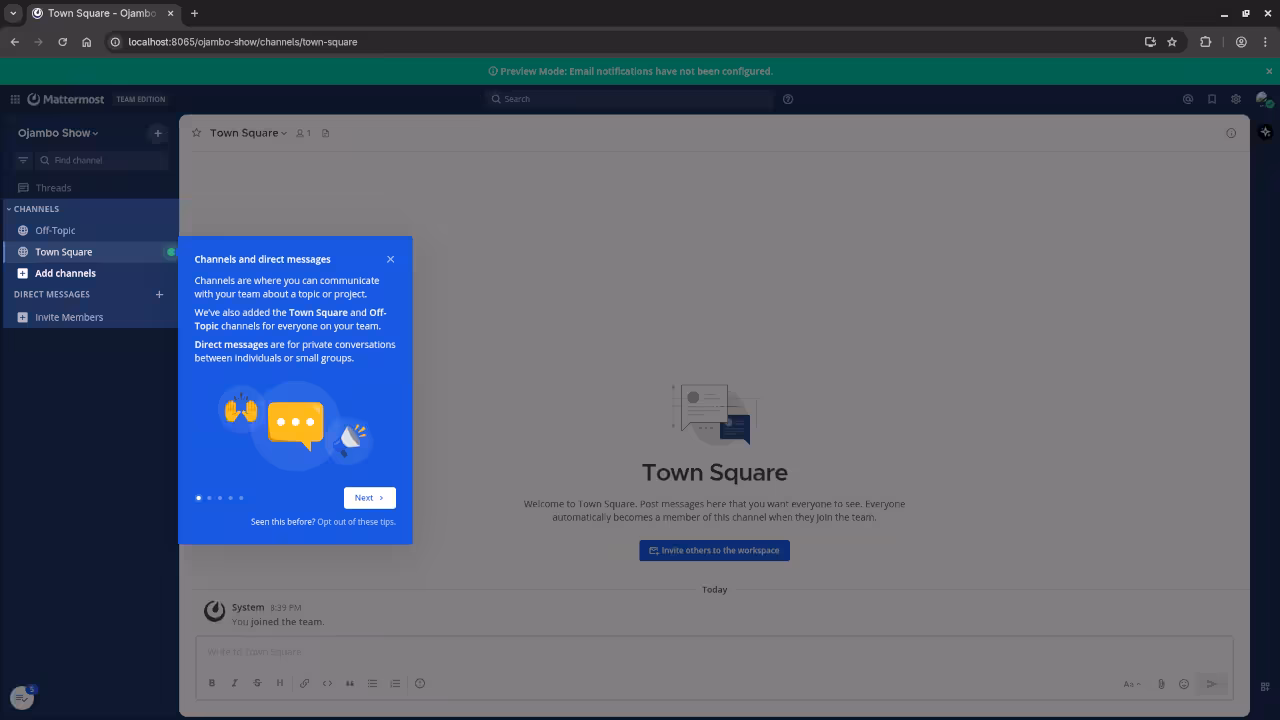View pinned messages in Town Square
Viewport: 1280px width, 720px height.
click(x=326, y=132)
